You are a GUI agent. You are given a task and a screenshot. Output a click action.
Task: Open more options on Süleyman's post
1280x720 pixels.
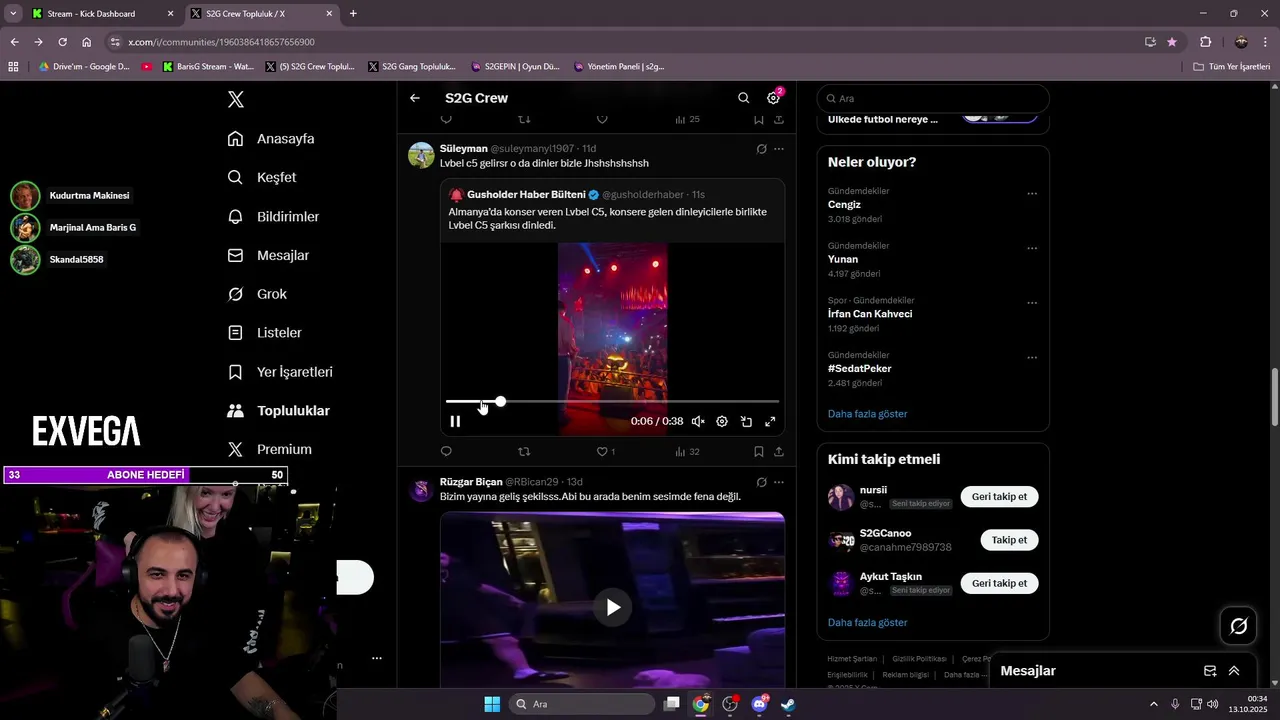(x=779, y=149)
